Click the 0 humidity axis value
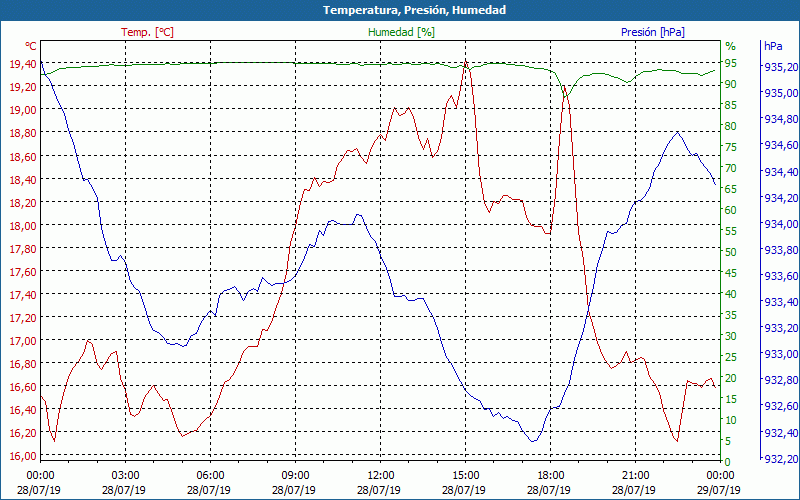 point(728,462)
